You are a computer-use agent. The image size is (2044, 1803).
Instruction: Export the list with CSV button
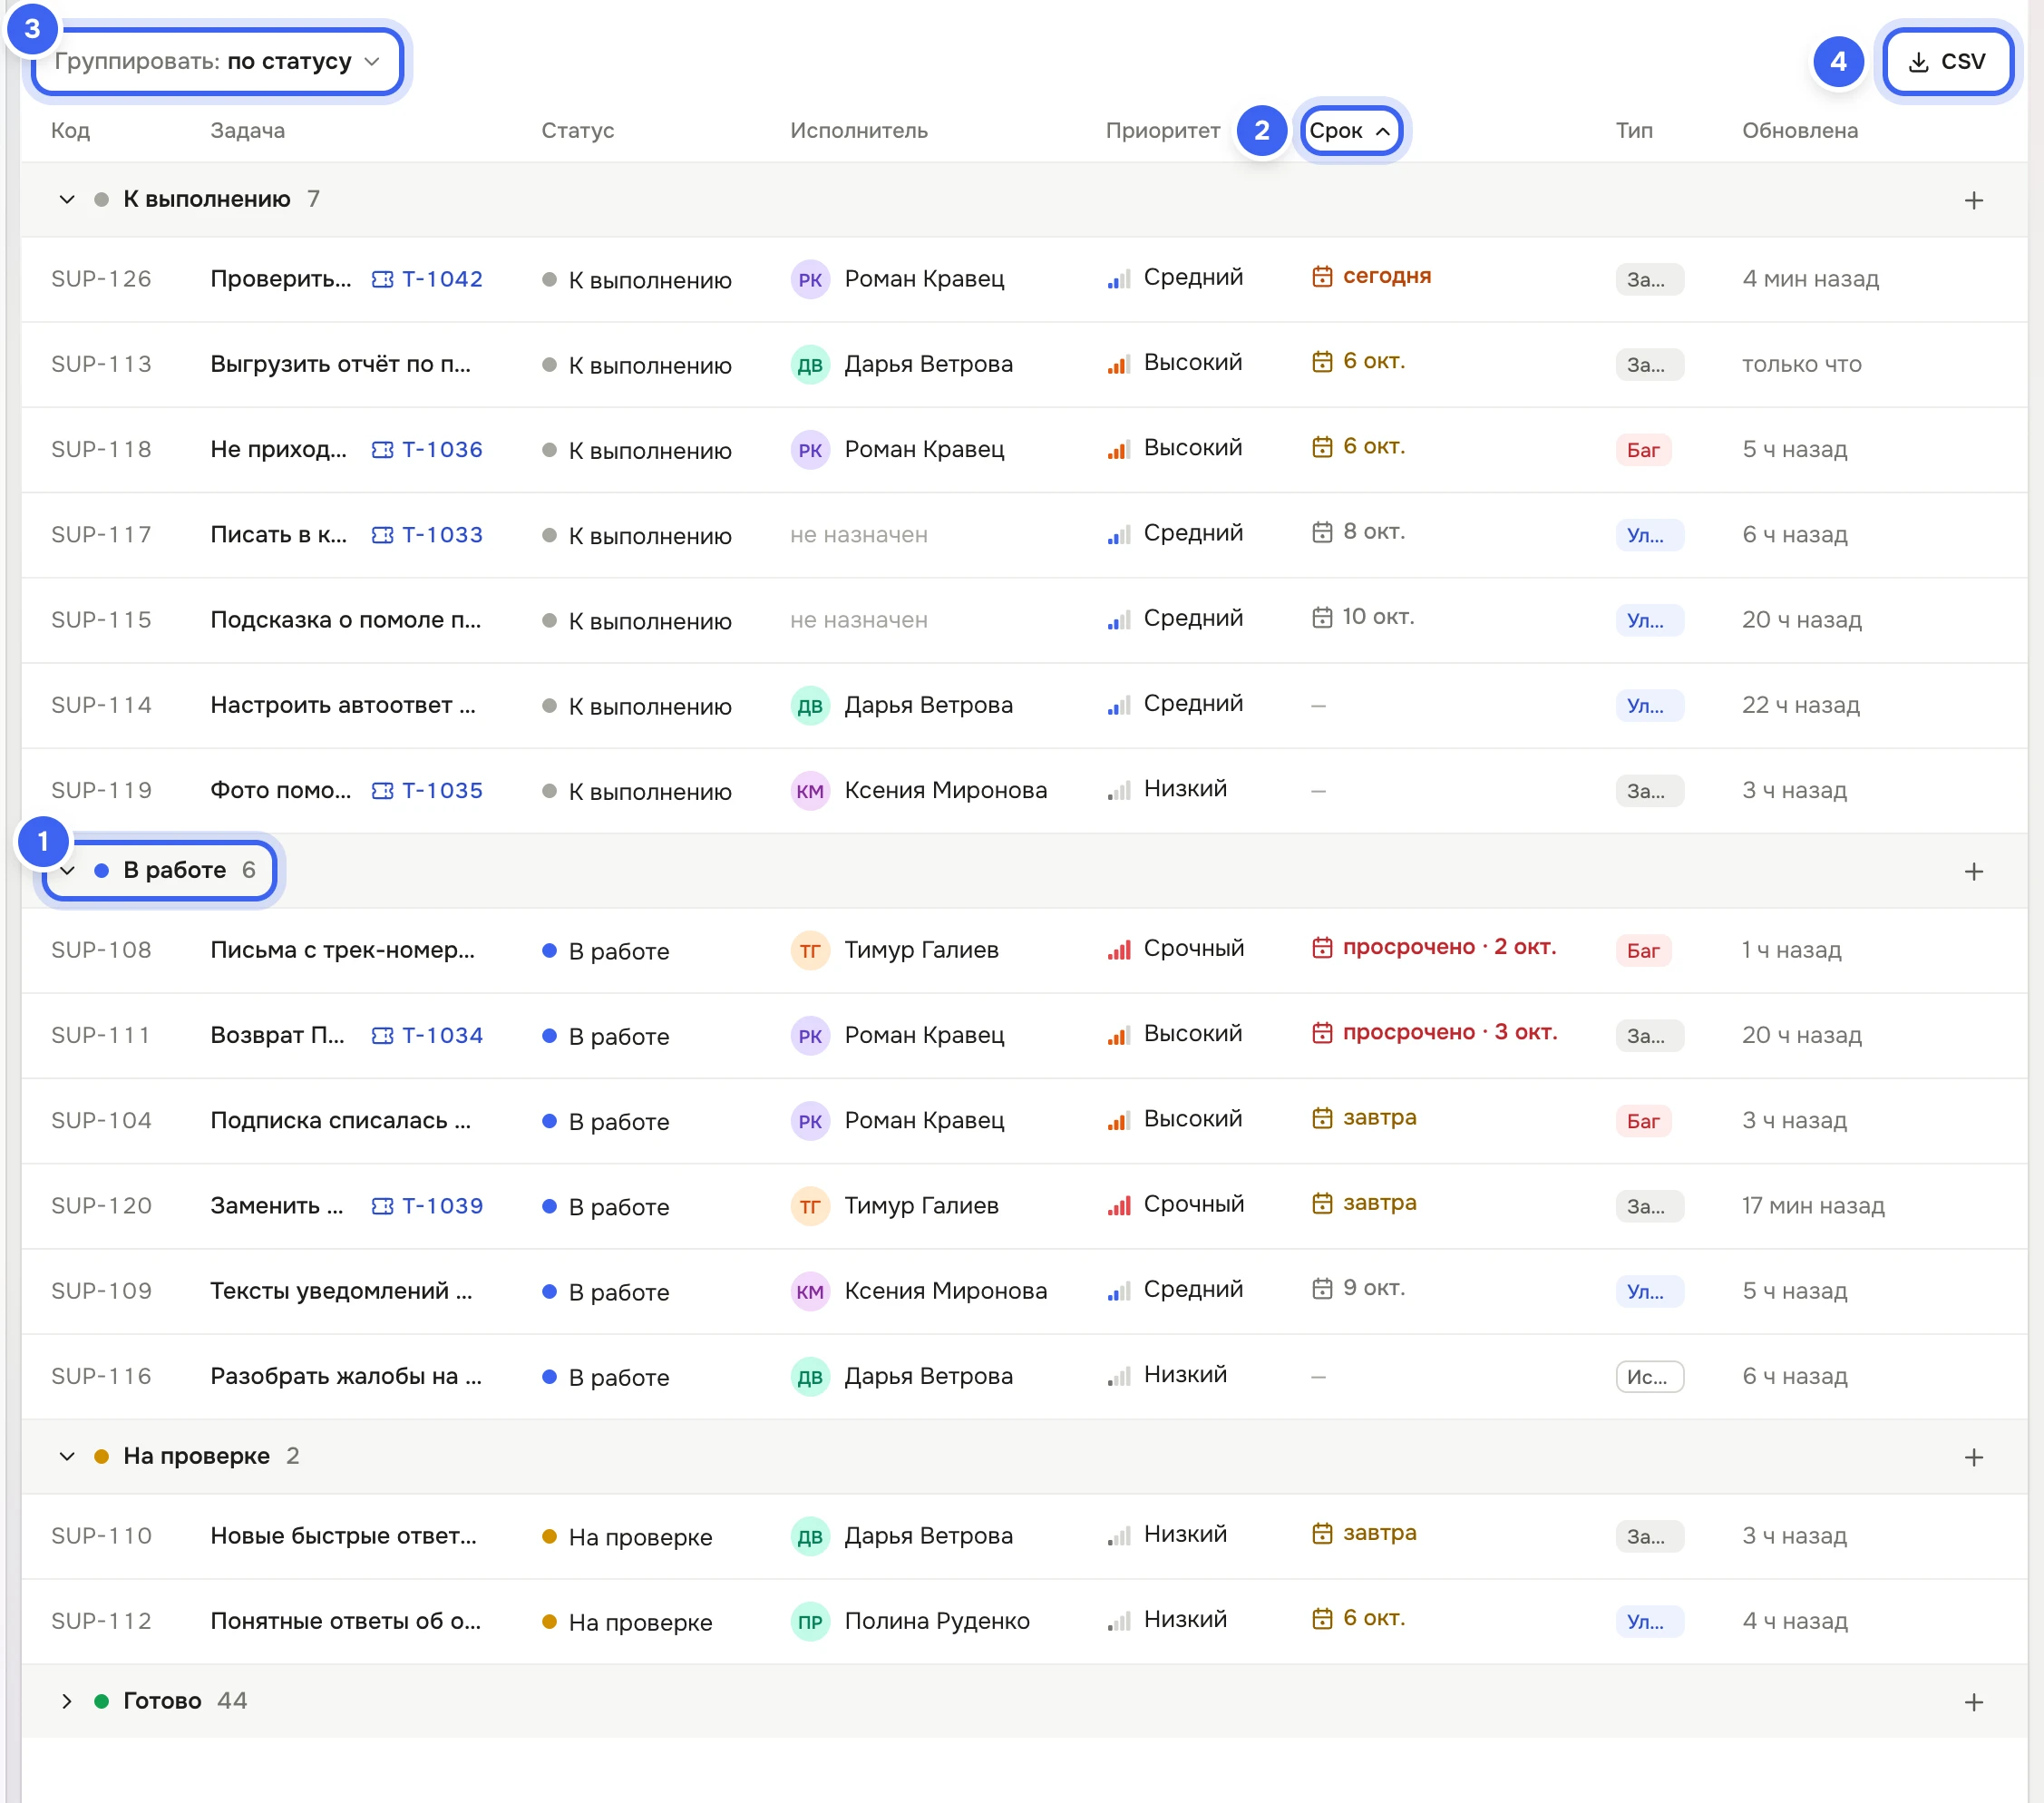tap(1947, 61)
